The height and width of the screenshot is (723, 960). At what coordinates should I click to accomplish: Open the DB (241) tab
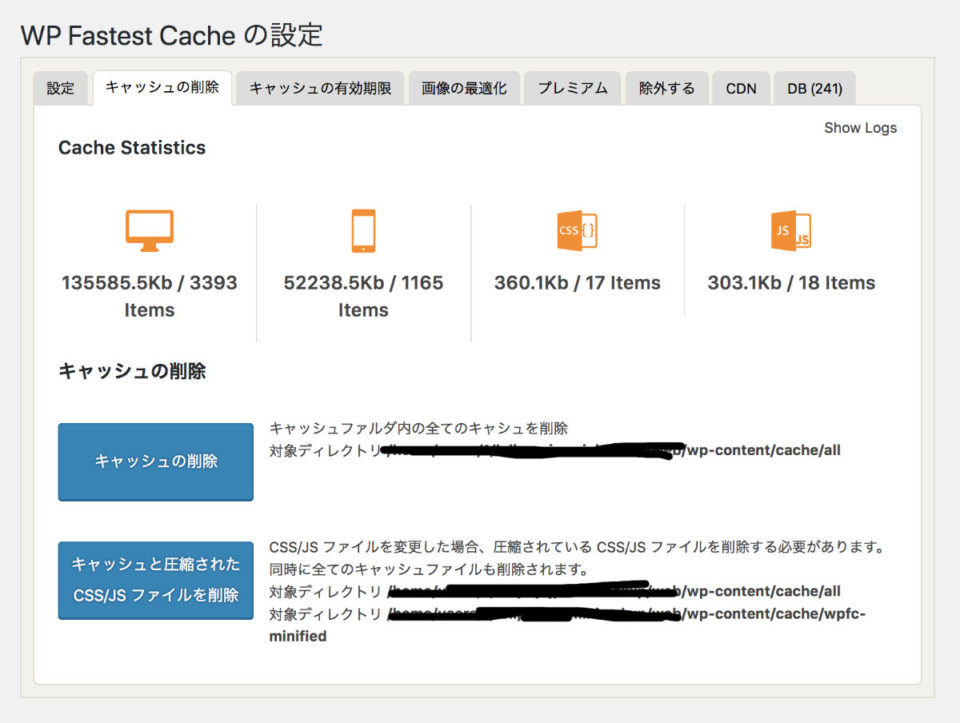click(815, 88)
